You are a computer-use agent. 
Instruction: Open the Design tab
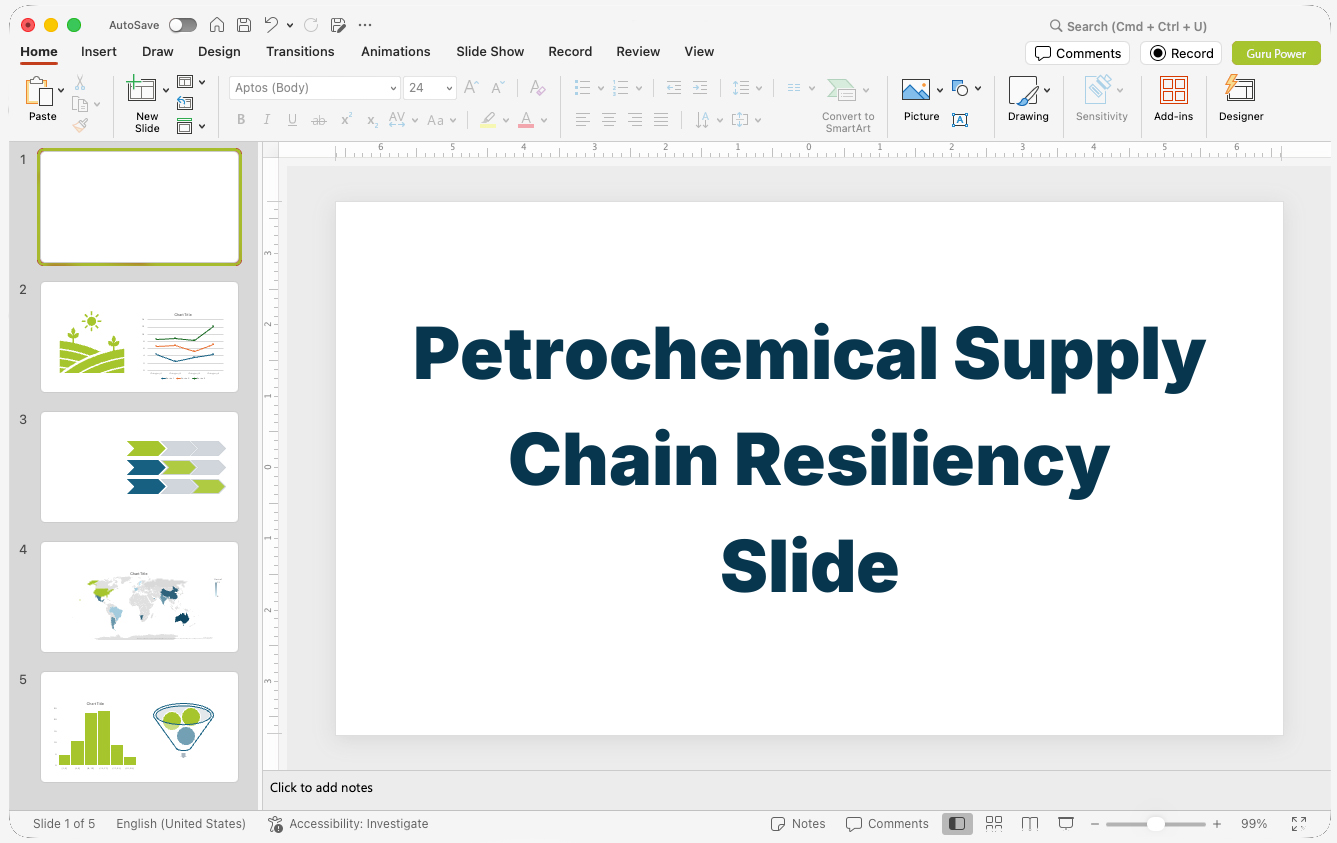(x=219, y=52)
